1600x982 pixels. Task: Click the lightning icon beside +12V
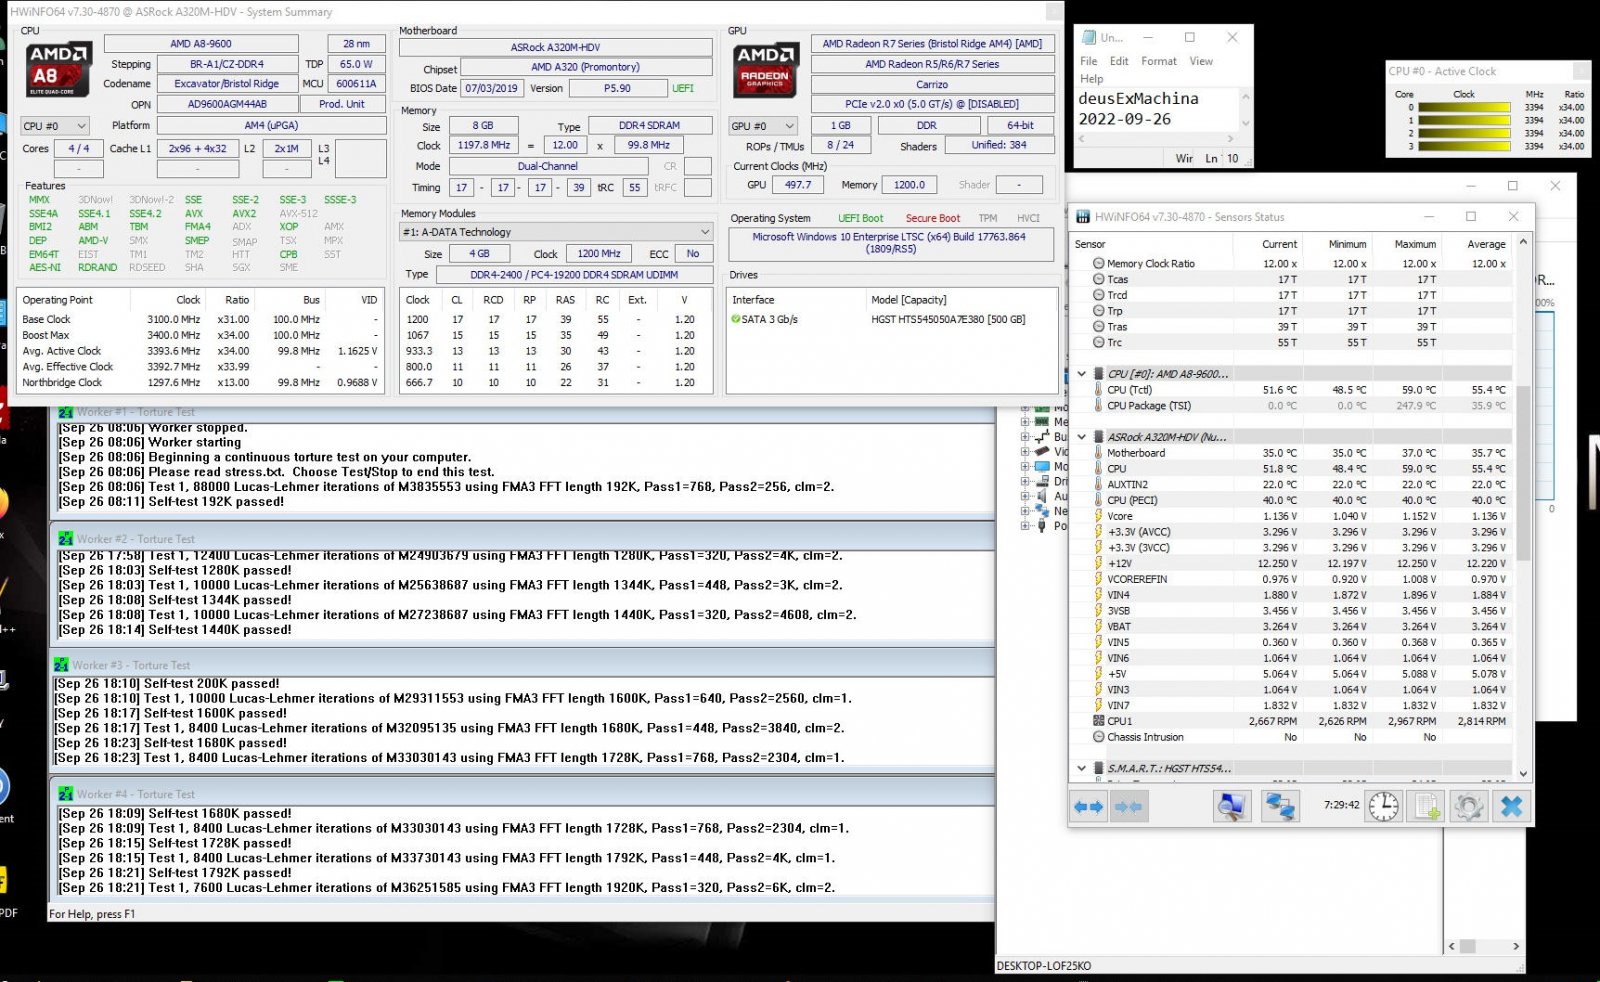click(1098, 563)
